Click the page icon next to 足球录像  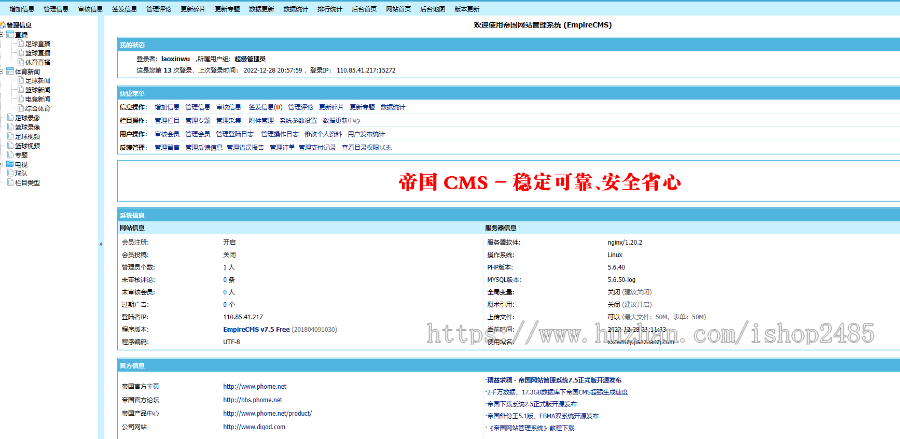10,118
